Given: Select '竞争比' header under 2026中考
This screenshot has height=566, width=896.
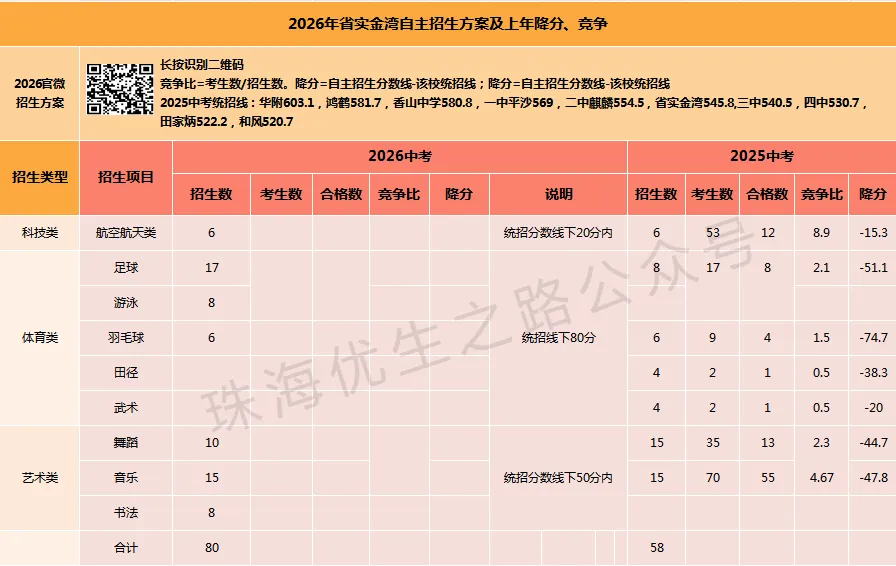Looking at the screenshot, I should click(x=399, y=194).
